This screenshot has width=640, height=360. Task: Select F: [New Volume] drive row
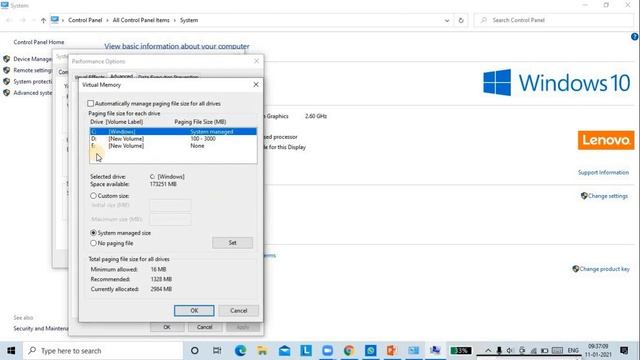click(173, 146)
